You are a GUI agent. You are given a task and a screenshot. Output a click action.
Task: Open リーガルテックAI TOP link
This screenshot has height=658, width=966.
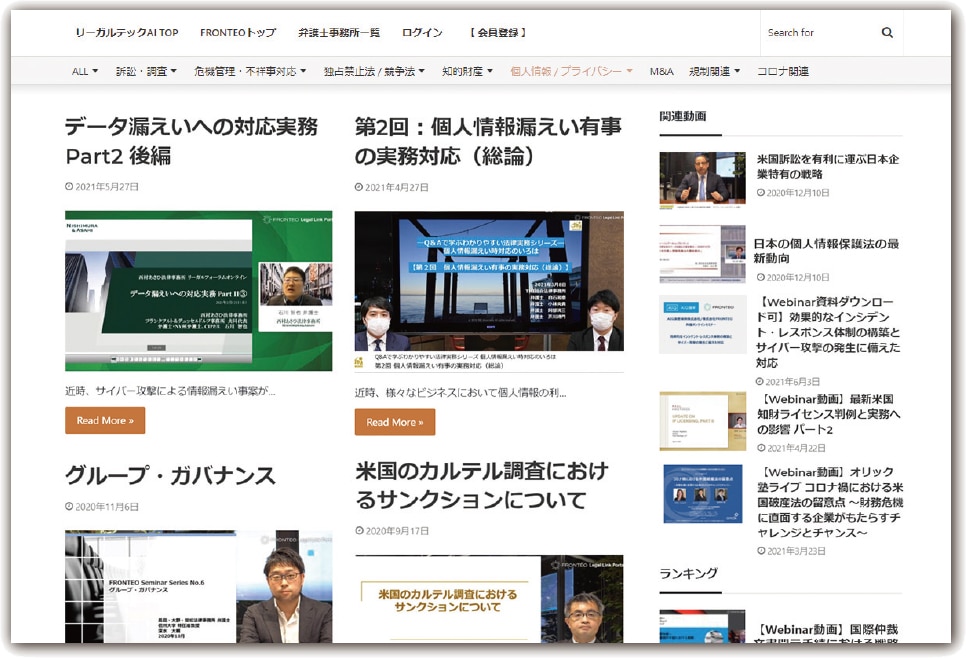point(127,33)
